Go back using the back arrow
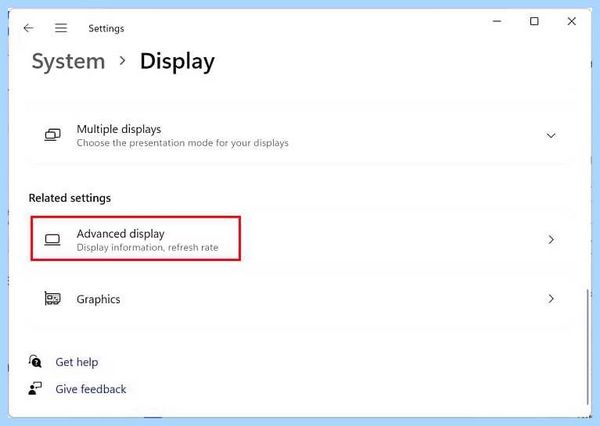The image size is (600, 426). point(29,28)
